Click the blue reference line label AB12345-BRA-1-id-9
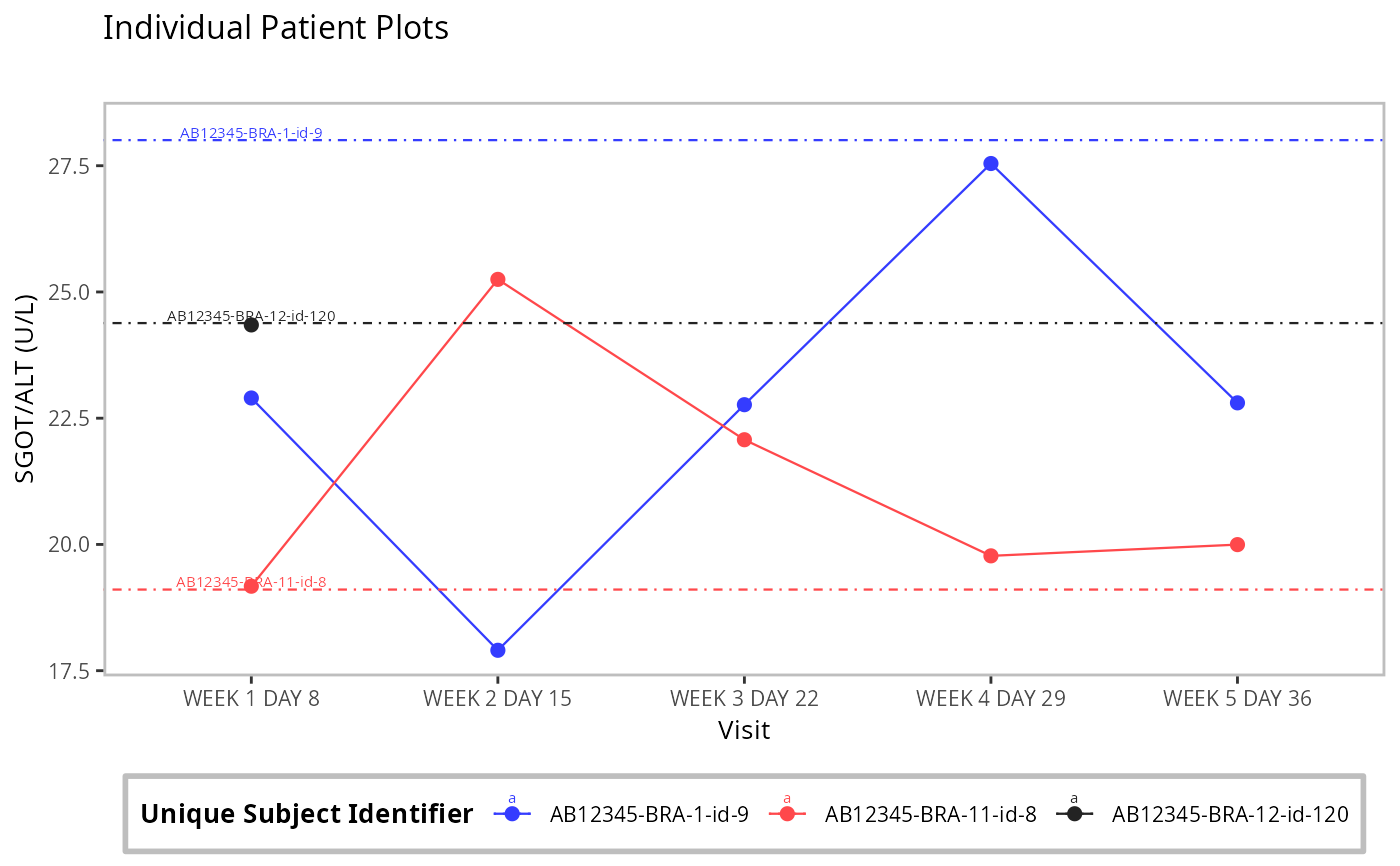This screenshot has width=1400, height=866. [251, 133]
